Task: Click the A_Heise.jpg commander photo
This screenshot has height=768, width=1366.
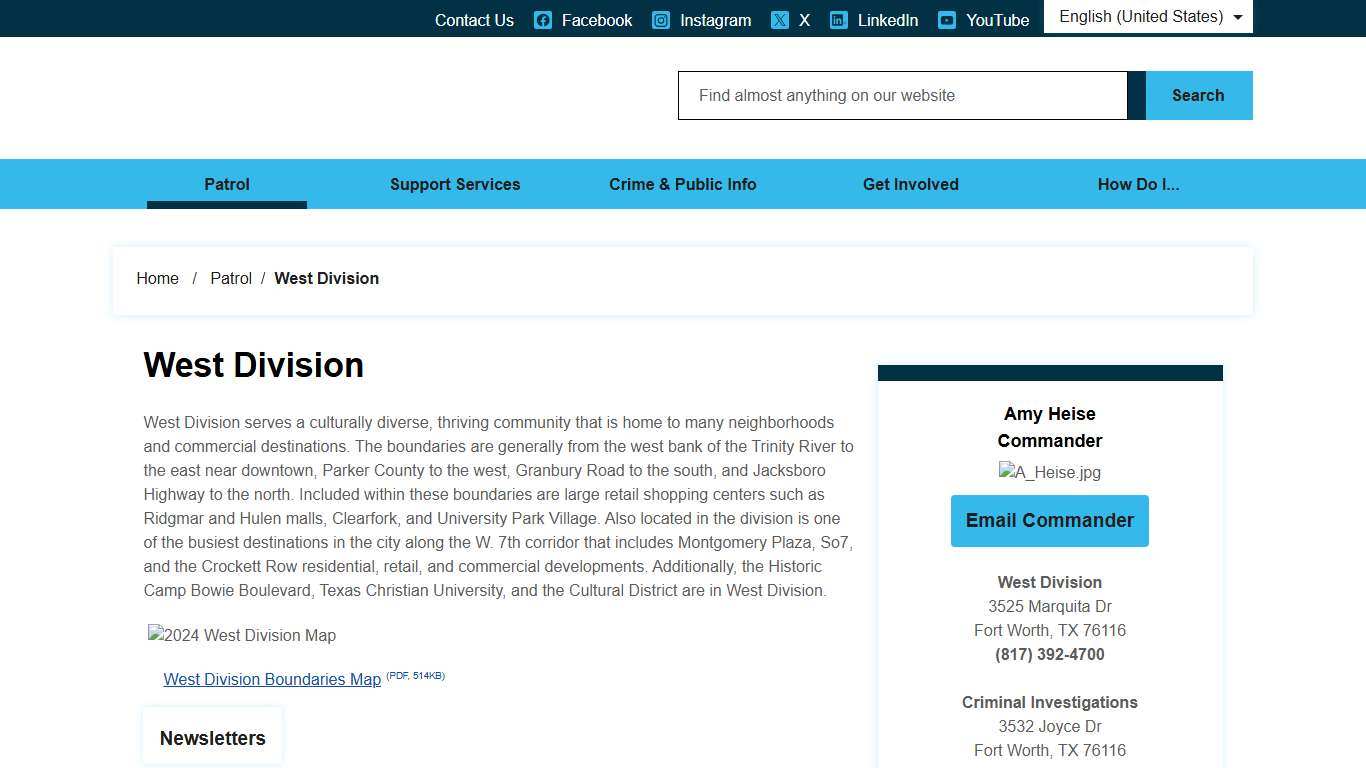Action: pyautogui.click(x=1049, y=473)
